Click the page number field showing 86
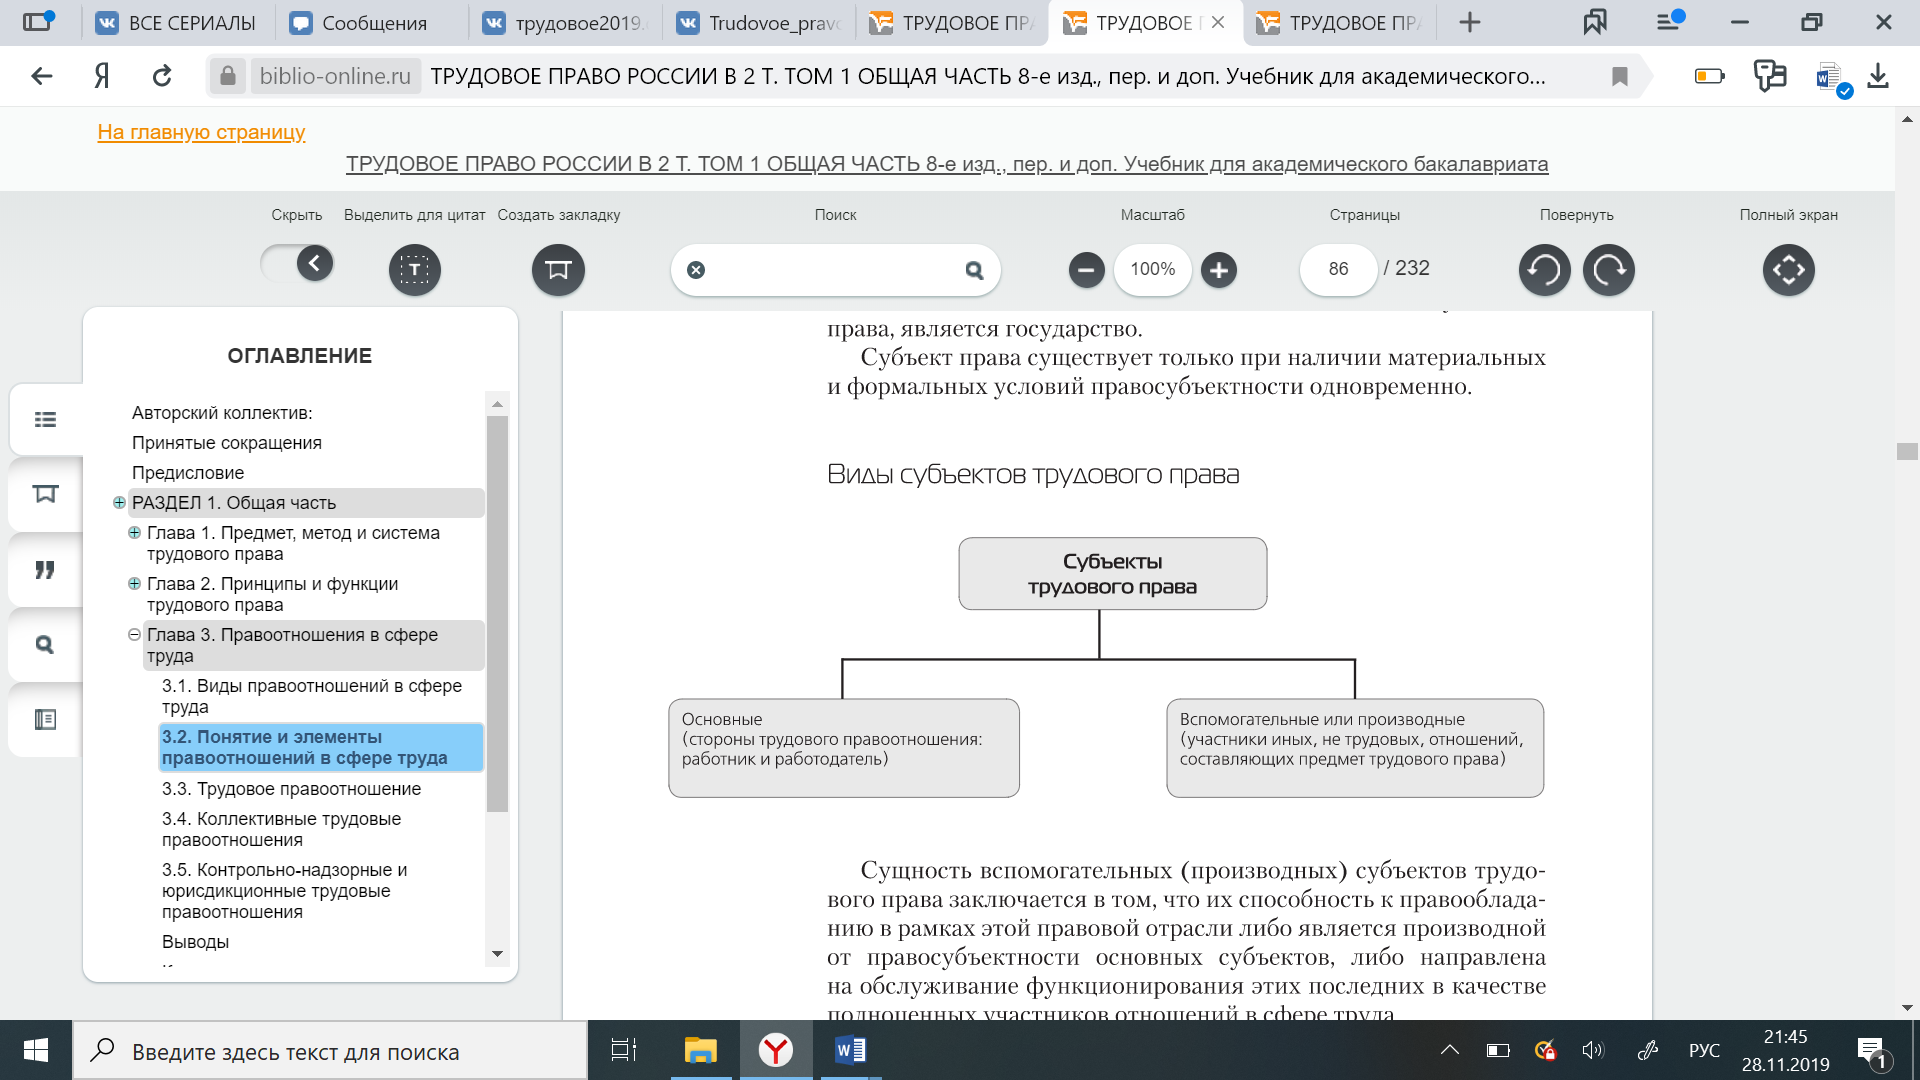Viewport: 1920px width, 1080px height. [1338, 269]
